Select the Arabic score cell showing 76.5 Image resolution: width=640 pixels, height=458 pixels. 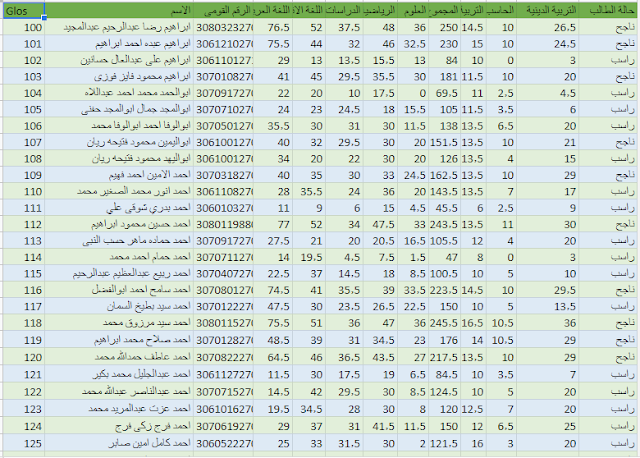point(273,27)
